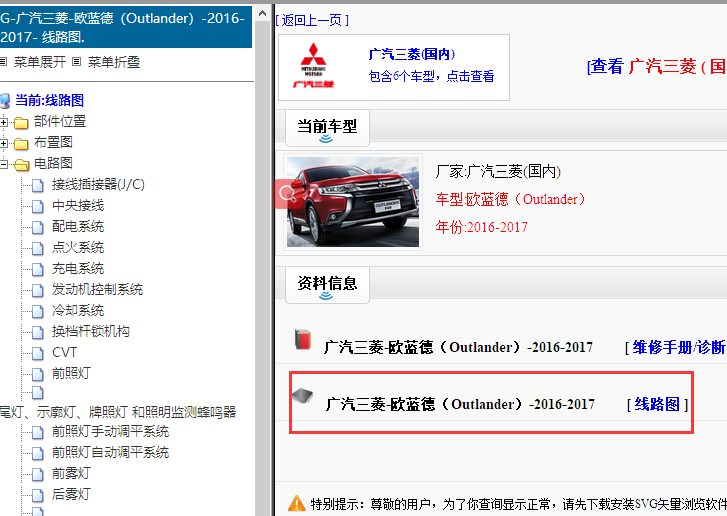The width and height of the screenshot is (727, 516).
Task: Select the CVT entry
Action: 64,352
